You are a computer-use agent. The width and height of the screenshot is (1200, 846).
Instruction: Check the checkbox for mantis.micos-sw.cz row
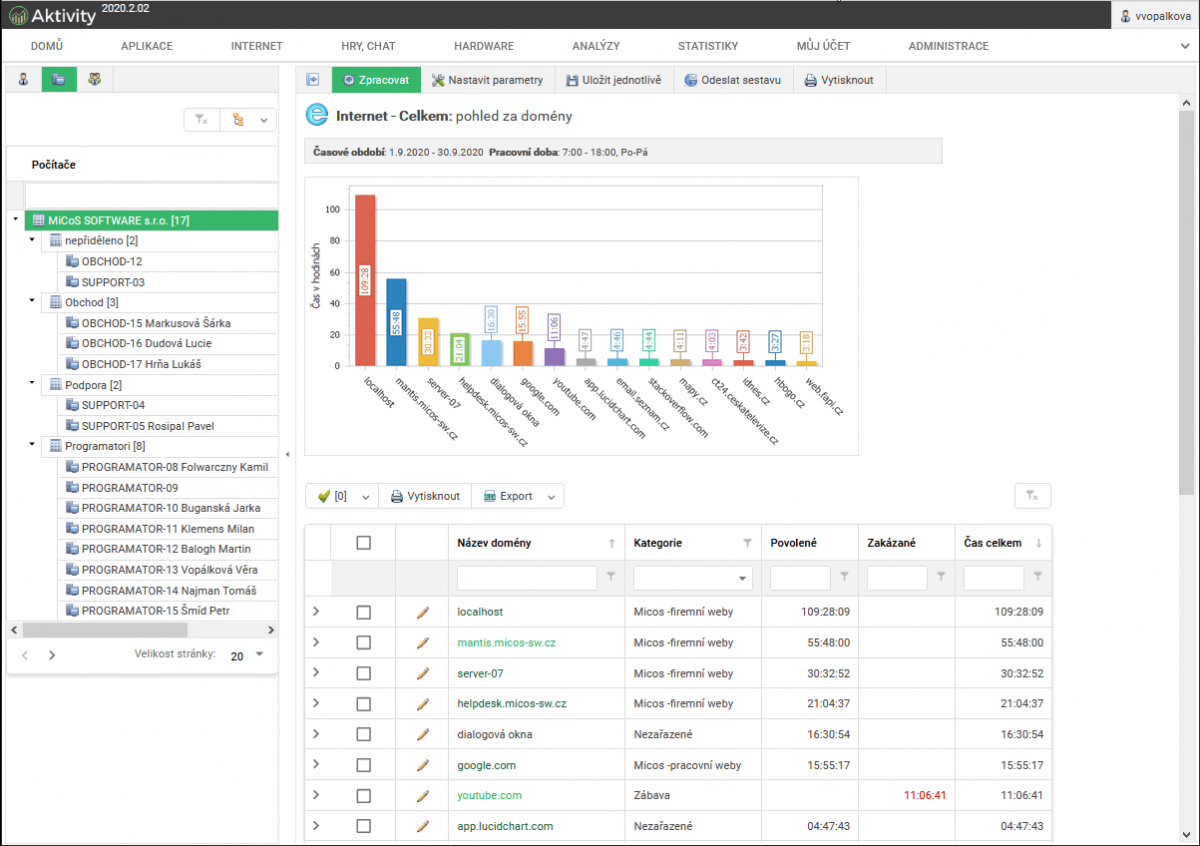(363, 643)
